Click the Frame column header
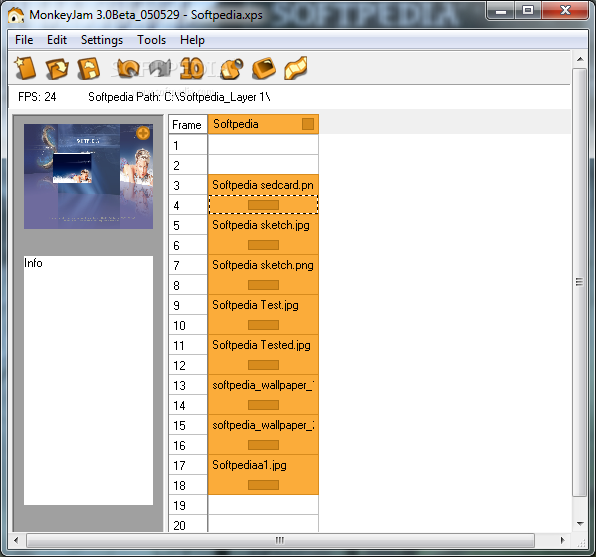 [x=188, y=124]
